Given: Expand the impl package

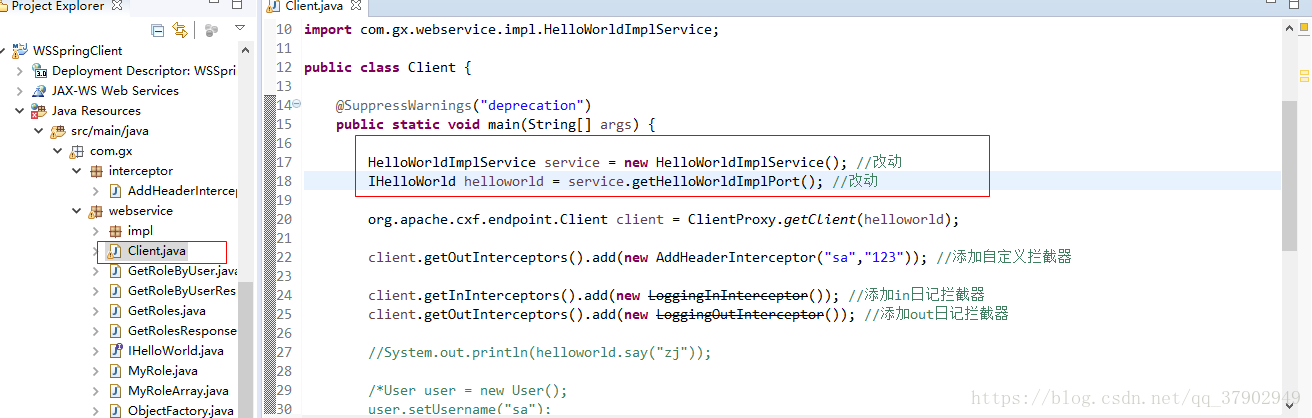Looking at the screenshot, I should [x=96, y=231].
